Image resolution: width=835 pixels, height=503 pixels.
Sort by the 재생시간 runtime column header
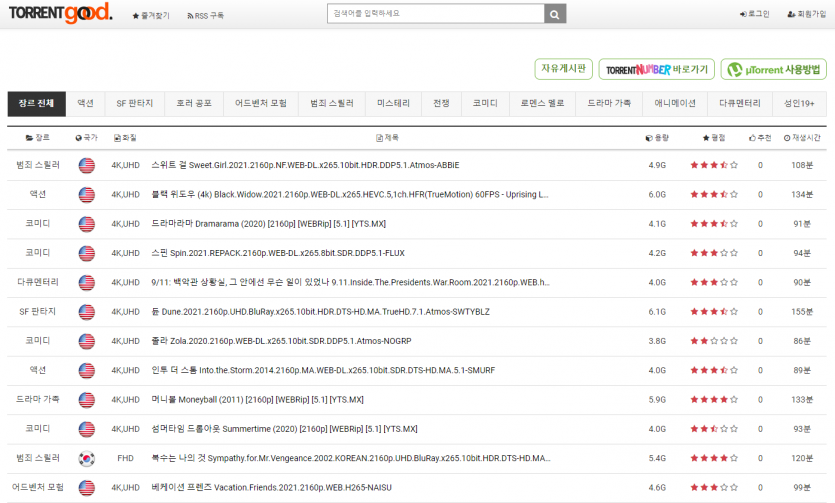[x=802, y=138]
